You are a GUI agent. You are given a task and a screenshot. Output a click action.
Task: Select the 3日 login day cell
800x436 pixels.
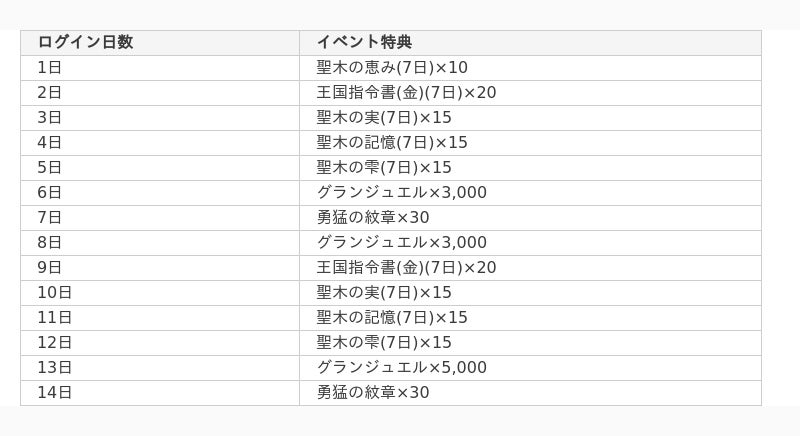(x=49, y=118)
